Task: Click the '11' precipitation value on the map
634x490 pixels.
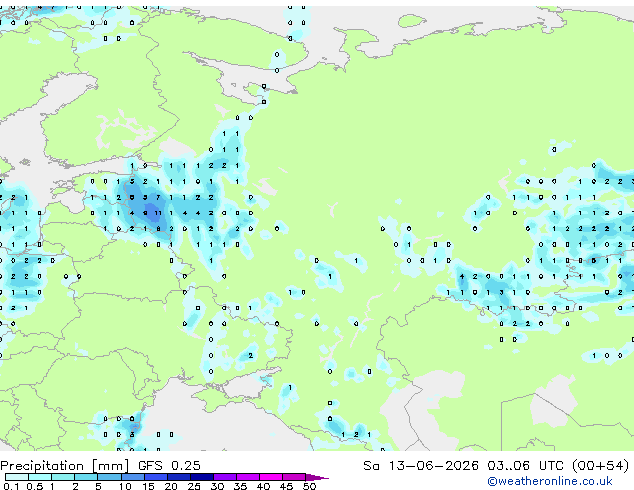Action: click(x=158, y=213)
